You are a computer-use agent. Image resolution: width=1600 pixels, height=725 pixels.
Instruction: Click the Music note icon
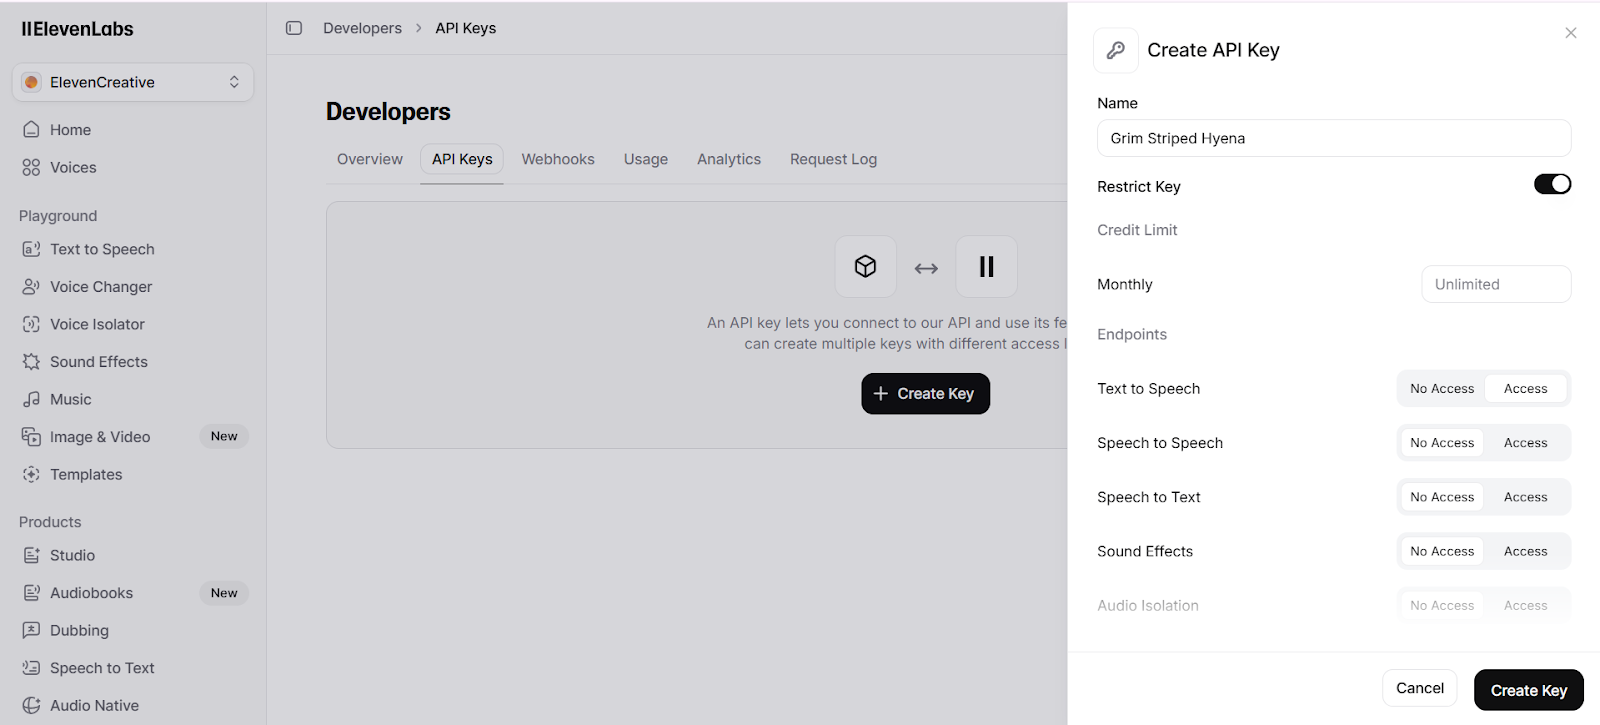tap(31, 399)
